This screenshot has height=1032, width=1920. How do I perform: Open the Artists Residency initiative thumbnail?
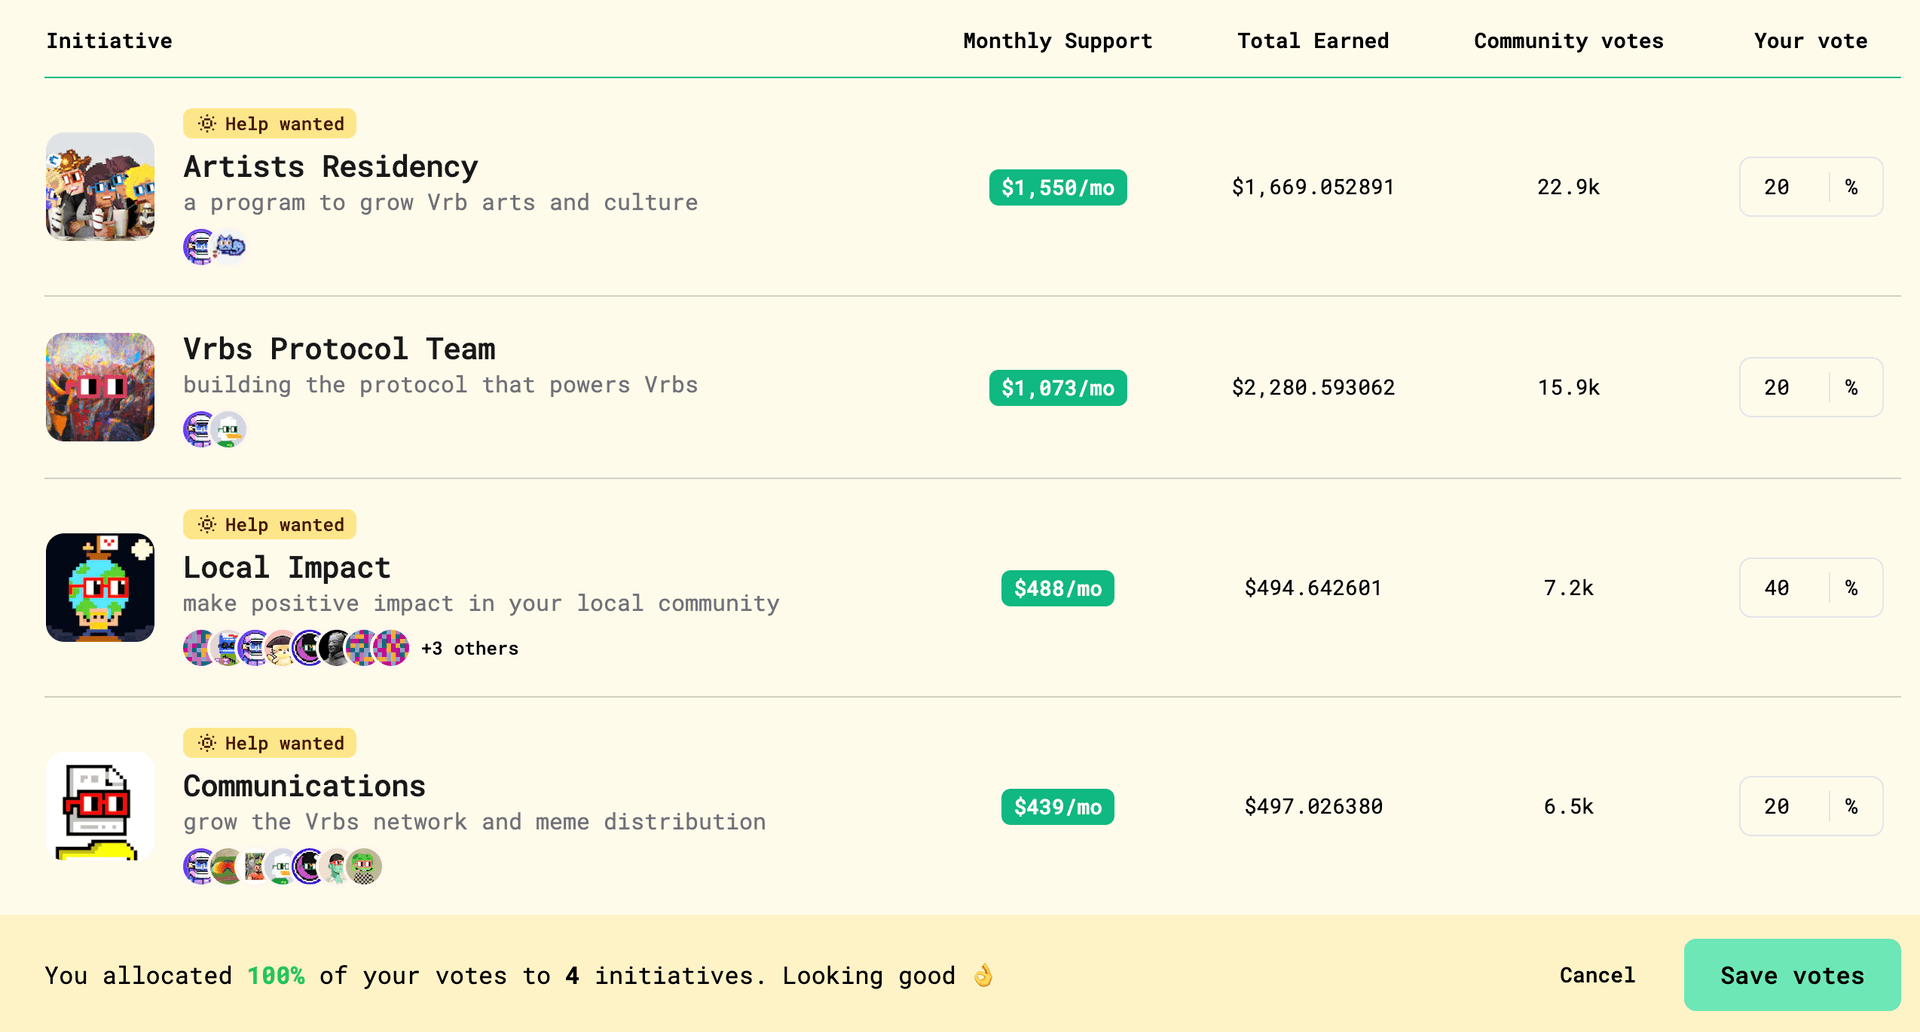(100, 187)
